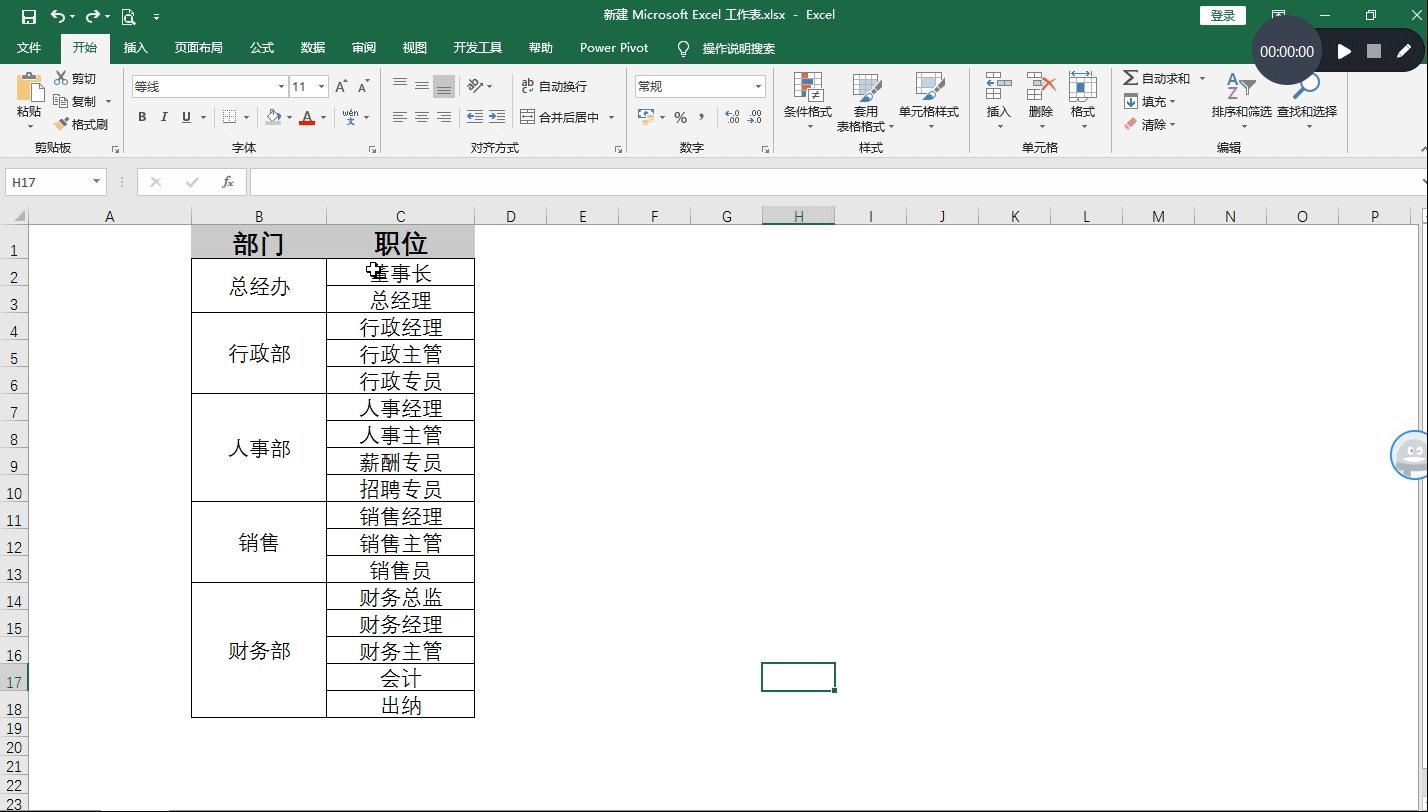Toggle bold formatting
This screenshot has height=812, width=1428.
[x=141, y=117]
